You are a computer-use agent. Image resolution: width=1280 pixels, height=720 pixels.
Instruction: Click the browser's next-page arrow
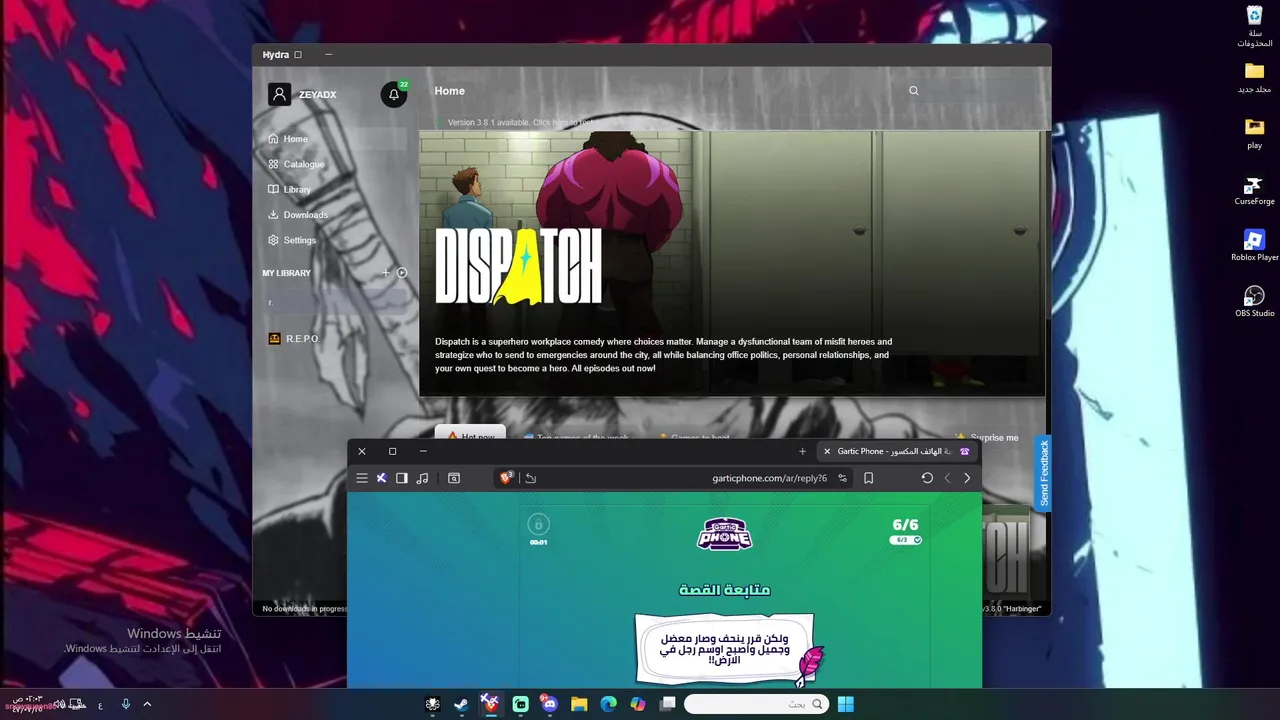pyautogui.click(x=947, y=478)
